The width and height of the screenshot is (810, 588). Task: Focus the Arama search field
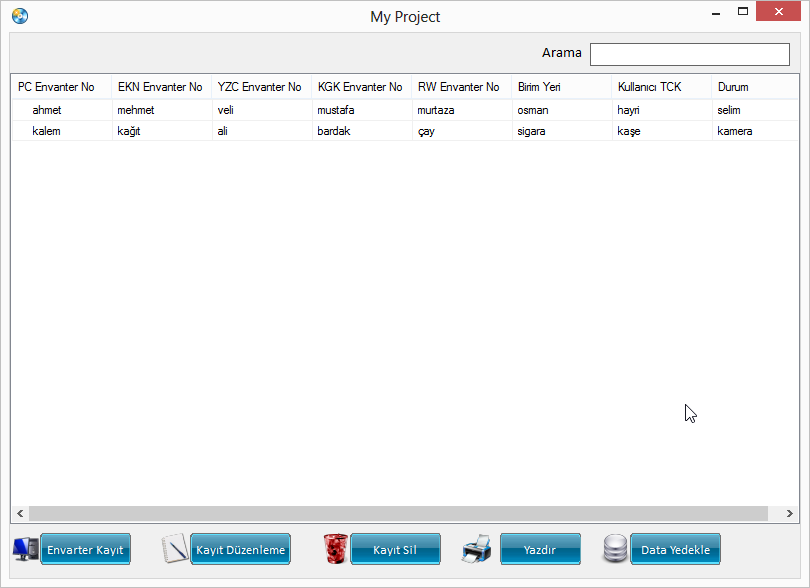point(689,54)
